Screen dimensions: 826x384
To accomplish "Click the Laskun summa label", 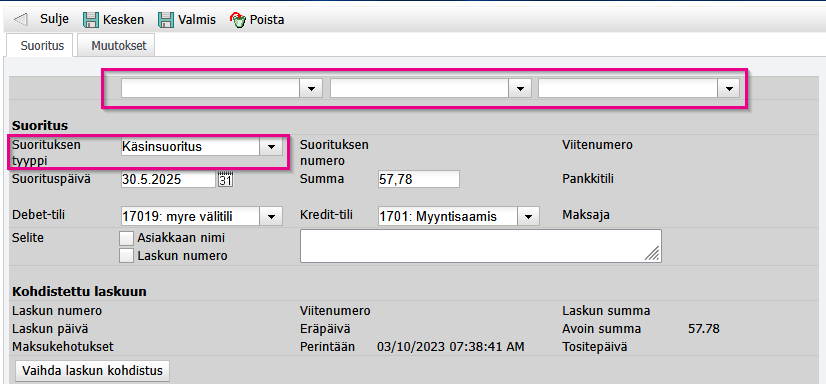I will 606,311.
